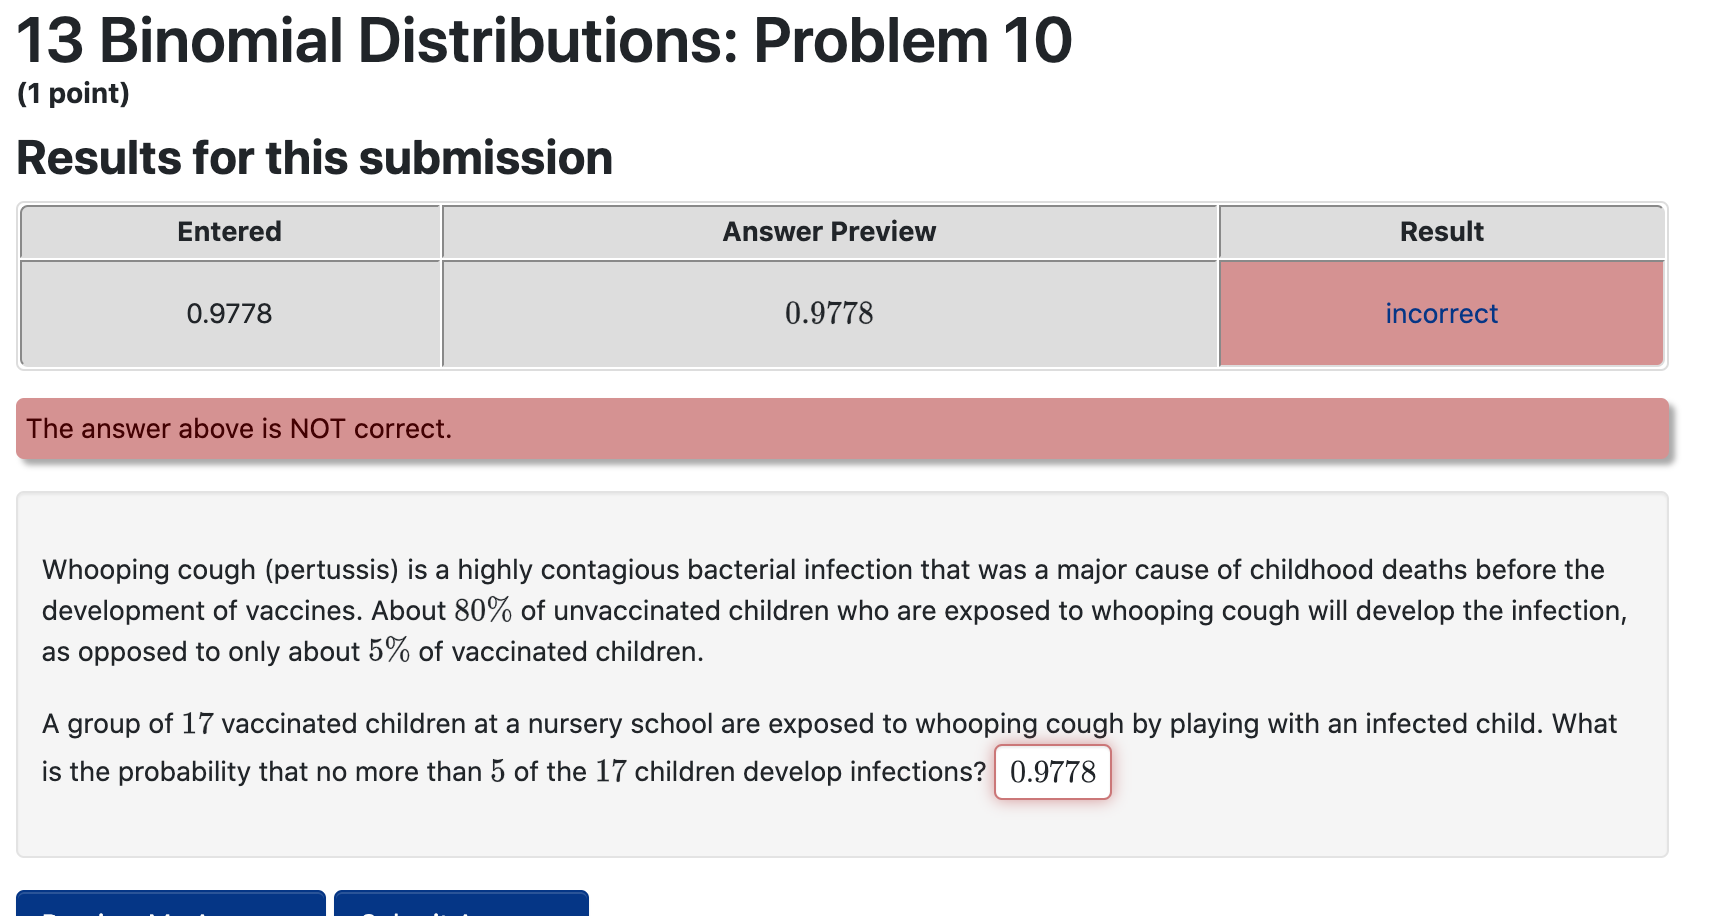The width and height of the screenshot is (1714, 916).
Task: Click the Entered column header
Action: [x=229, y=231]
